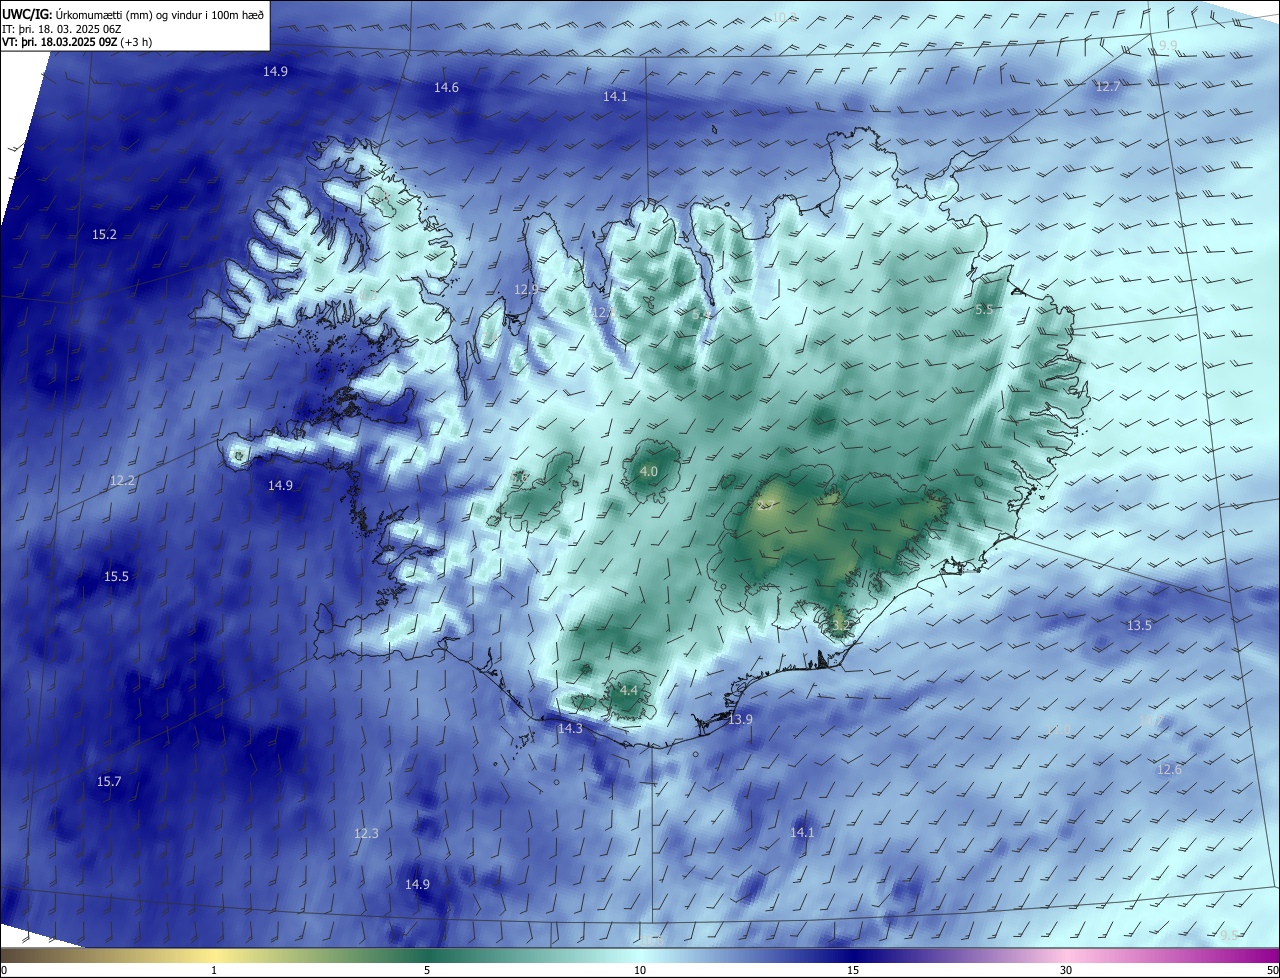Click the "0" tick on the color scale
The width and height of the screenshot is (1280, 978).
pos(4,970)
